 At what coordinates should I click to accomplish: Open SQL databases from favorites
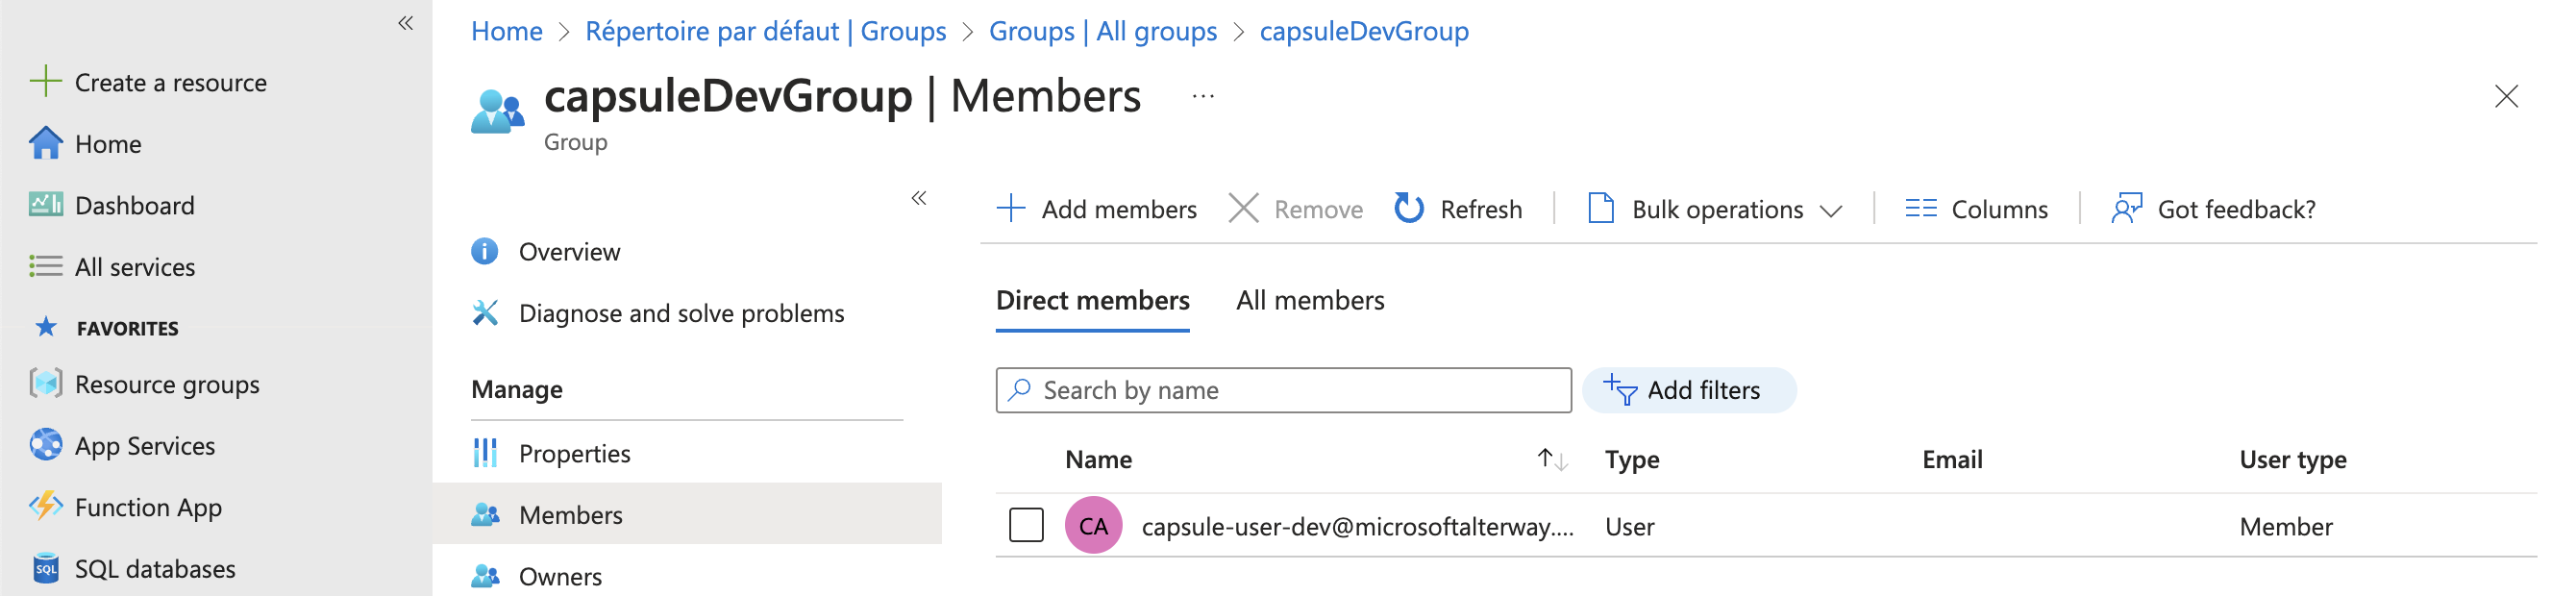click(x=154, y=568)
